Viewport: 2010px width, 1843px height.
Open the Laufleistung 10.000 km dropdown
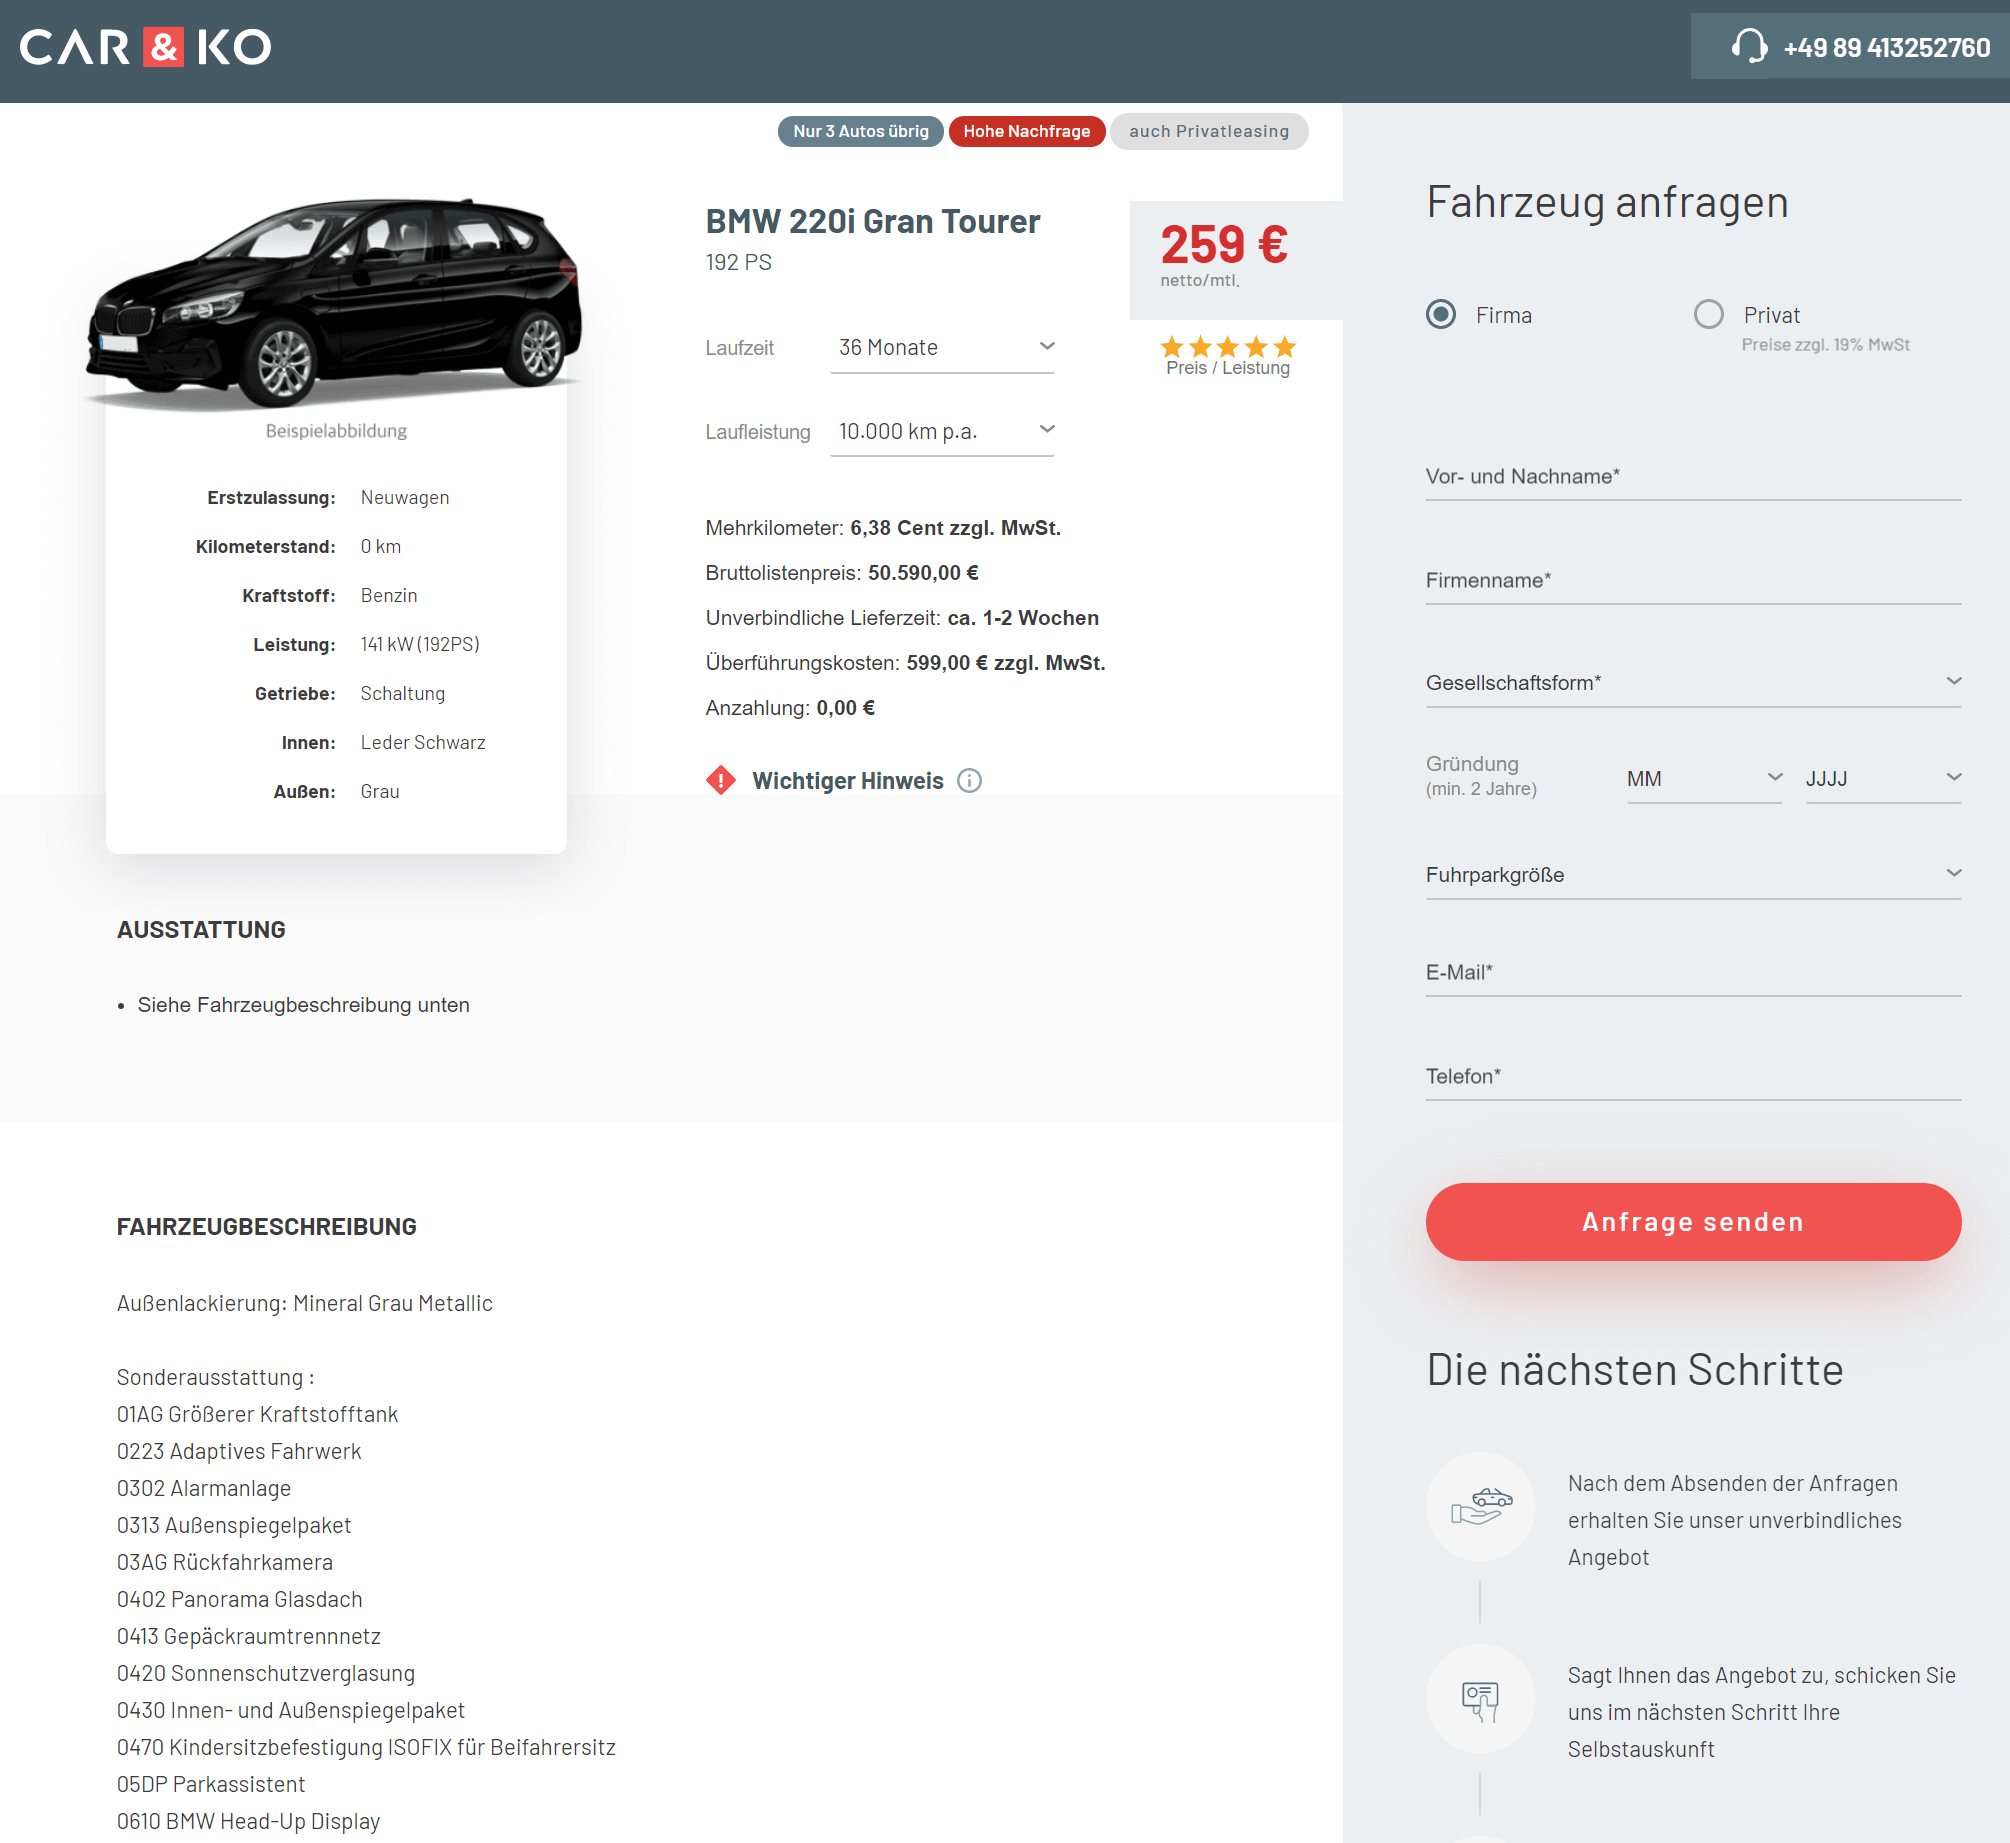942,431
